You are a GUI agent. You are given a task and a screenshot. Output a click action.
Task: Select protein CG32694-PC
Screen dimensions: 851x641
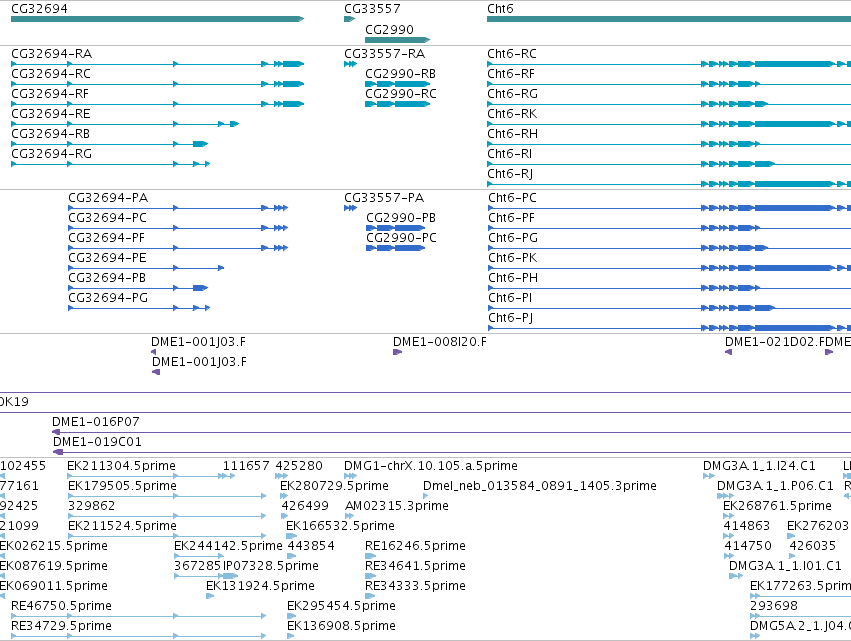pos(178,228)
